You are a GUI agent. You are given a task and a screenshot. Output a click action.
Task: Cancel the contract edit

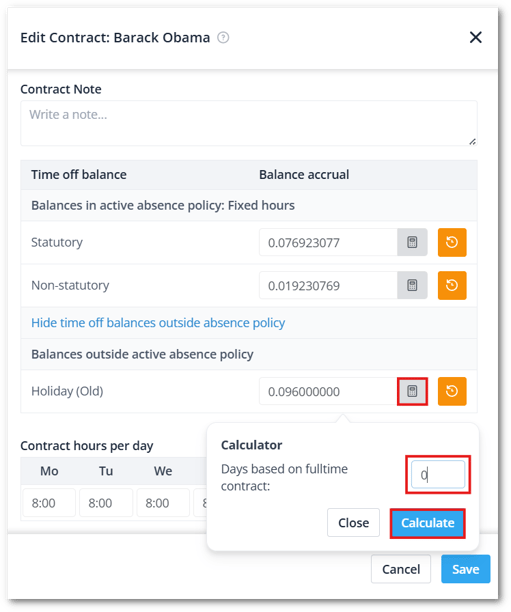401,569
